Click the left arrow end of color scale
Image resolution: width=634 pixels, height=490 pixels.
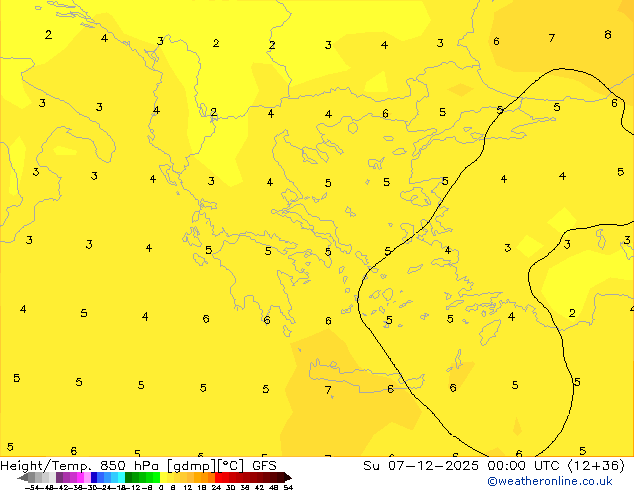[x=23, y=478]
